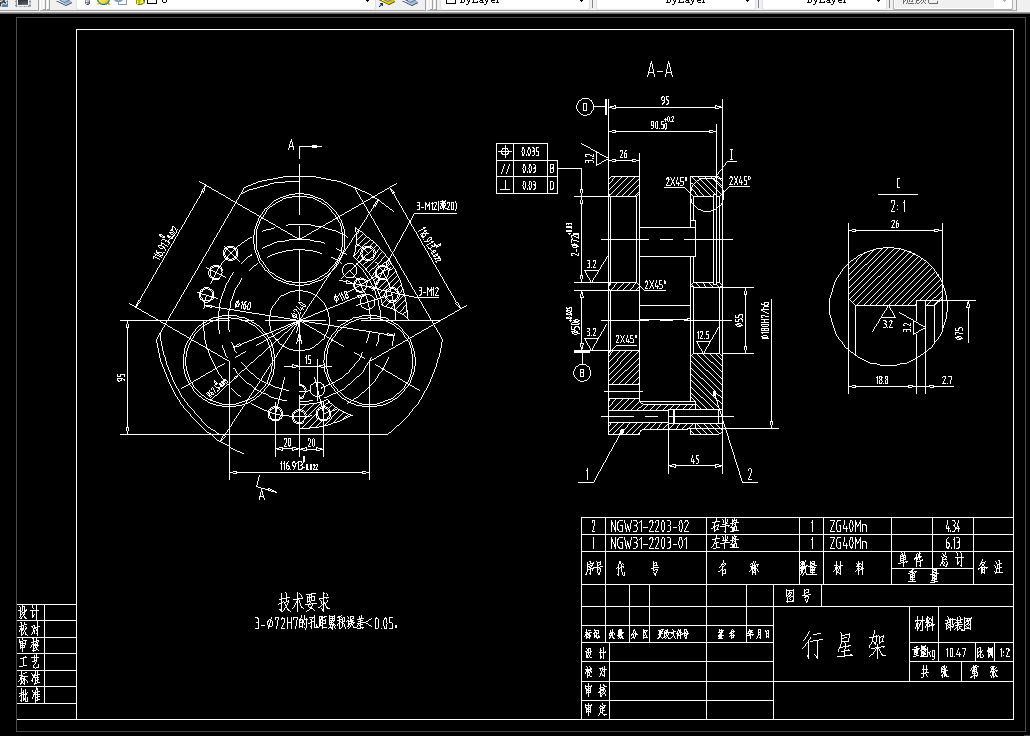Open the greyed plot style dropdown
The width and height of the screenshot is (1030, 736).
(x=951, y=3)
